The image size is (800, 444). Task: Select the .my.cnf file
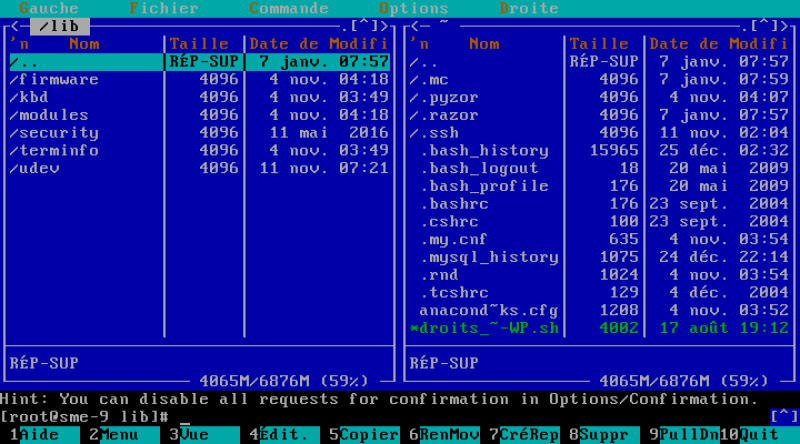pyautogui.click(x=599, y=239)
